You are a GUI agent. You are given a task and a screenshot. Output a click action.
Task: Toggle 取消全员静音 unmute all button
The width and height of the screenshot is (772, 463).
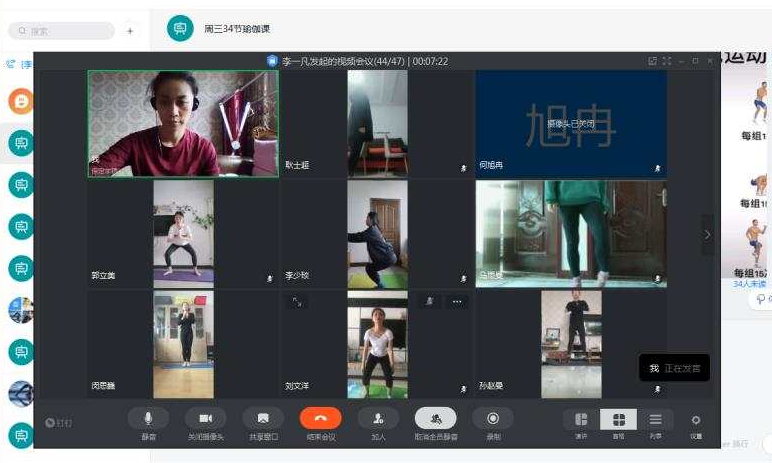pos(436,419)
